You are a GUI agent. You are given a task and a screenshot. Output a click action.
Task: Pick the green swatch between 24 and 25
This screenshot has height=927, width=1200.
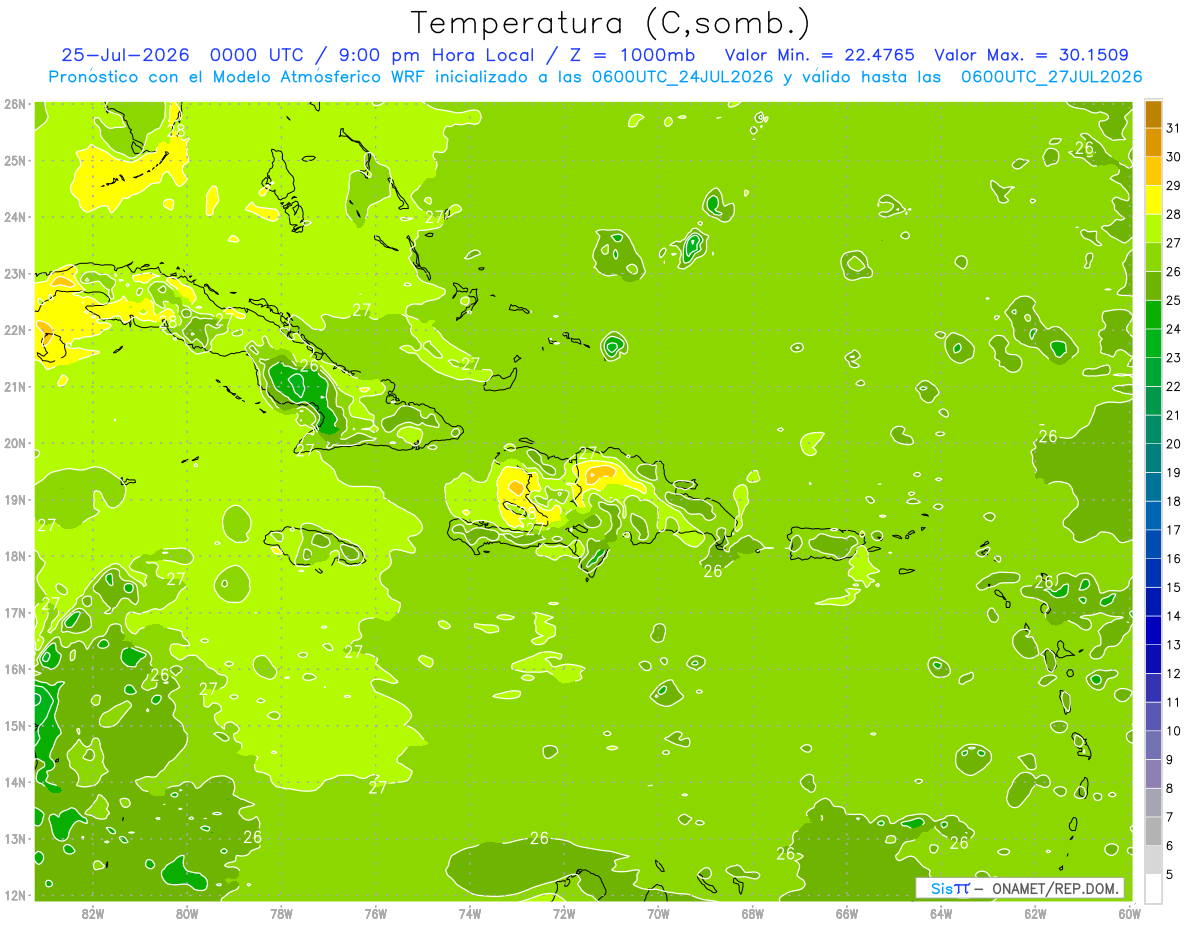click(x=1153, y=314)
